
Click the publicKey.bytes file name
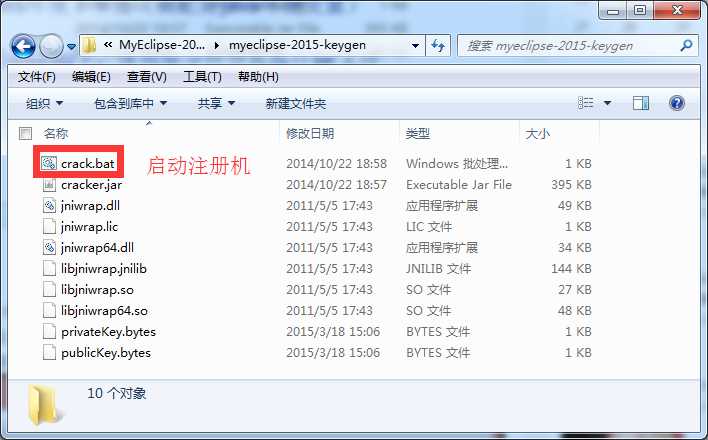tap(106, 353)
